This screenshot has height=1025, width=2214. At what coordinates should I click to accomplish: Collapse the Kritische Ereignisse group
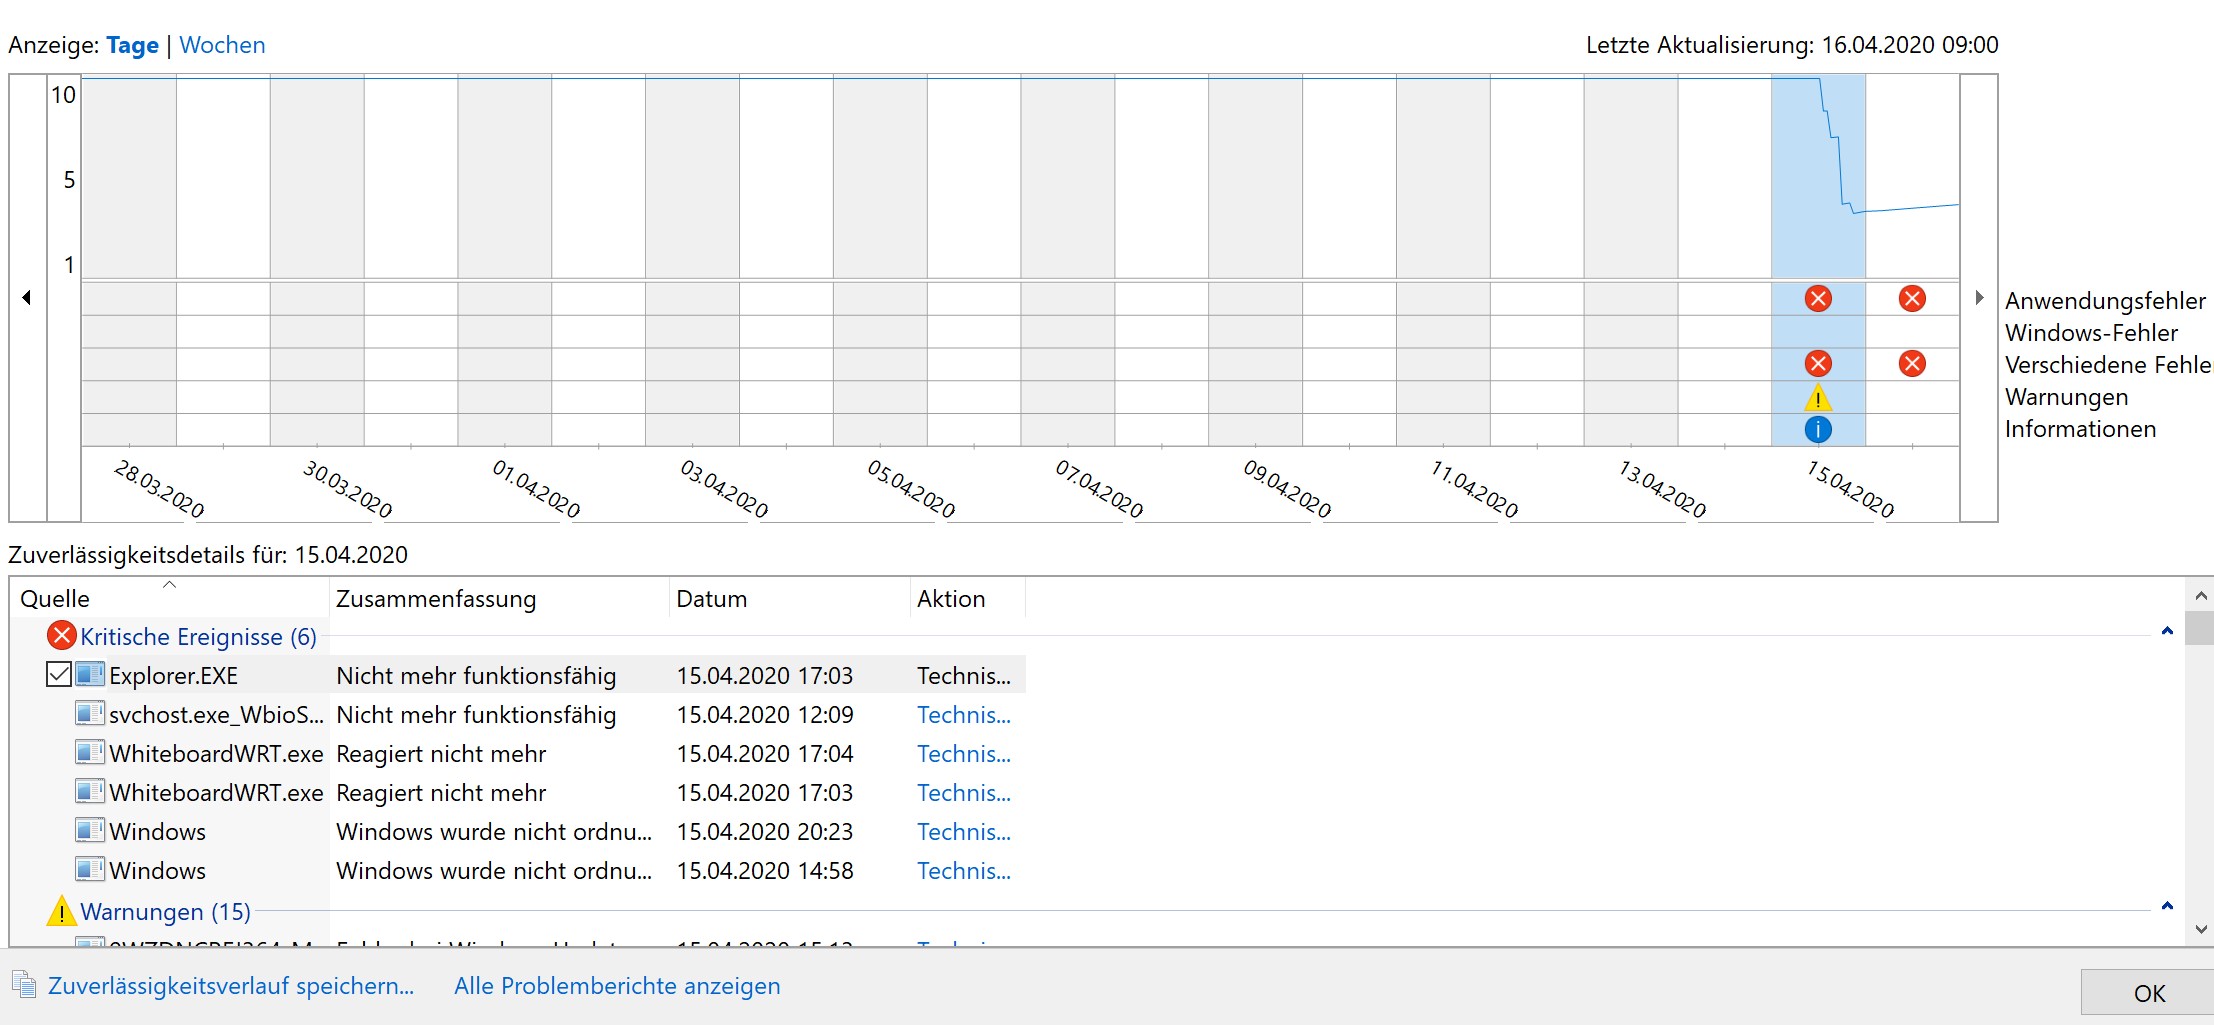click(2167, 631)
